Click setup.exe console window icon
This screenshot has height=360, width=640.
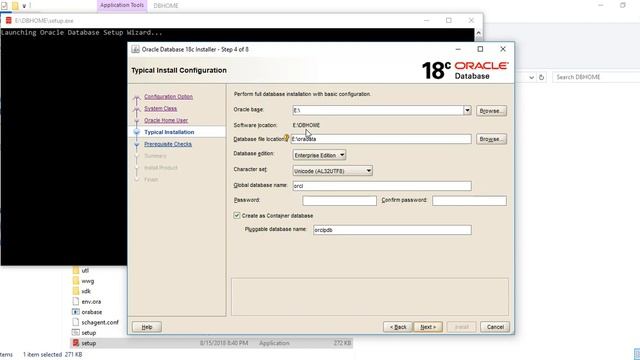click(8, 20)
